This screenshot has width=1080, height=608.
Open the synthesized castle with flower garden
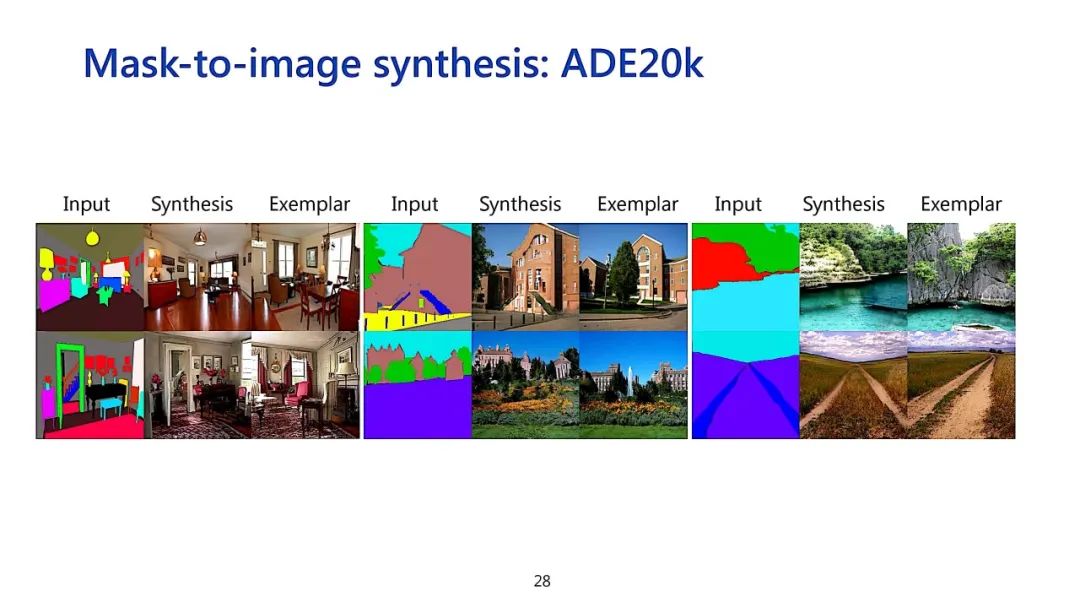[x=526, y=384]
